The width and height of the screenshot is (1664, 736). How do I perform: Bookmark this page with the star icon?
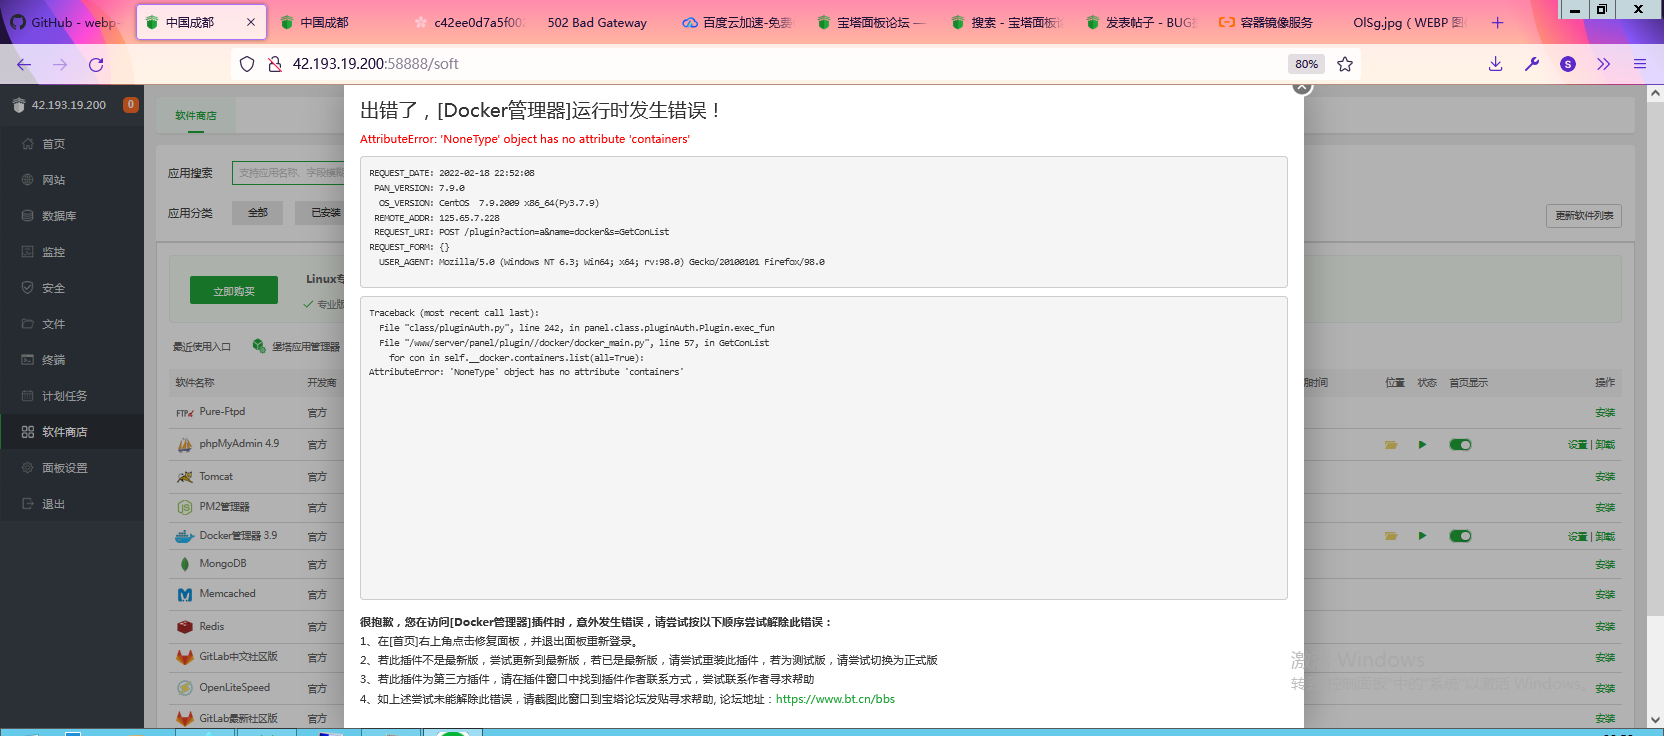pyautogui.click(x=1345, y=64)
